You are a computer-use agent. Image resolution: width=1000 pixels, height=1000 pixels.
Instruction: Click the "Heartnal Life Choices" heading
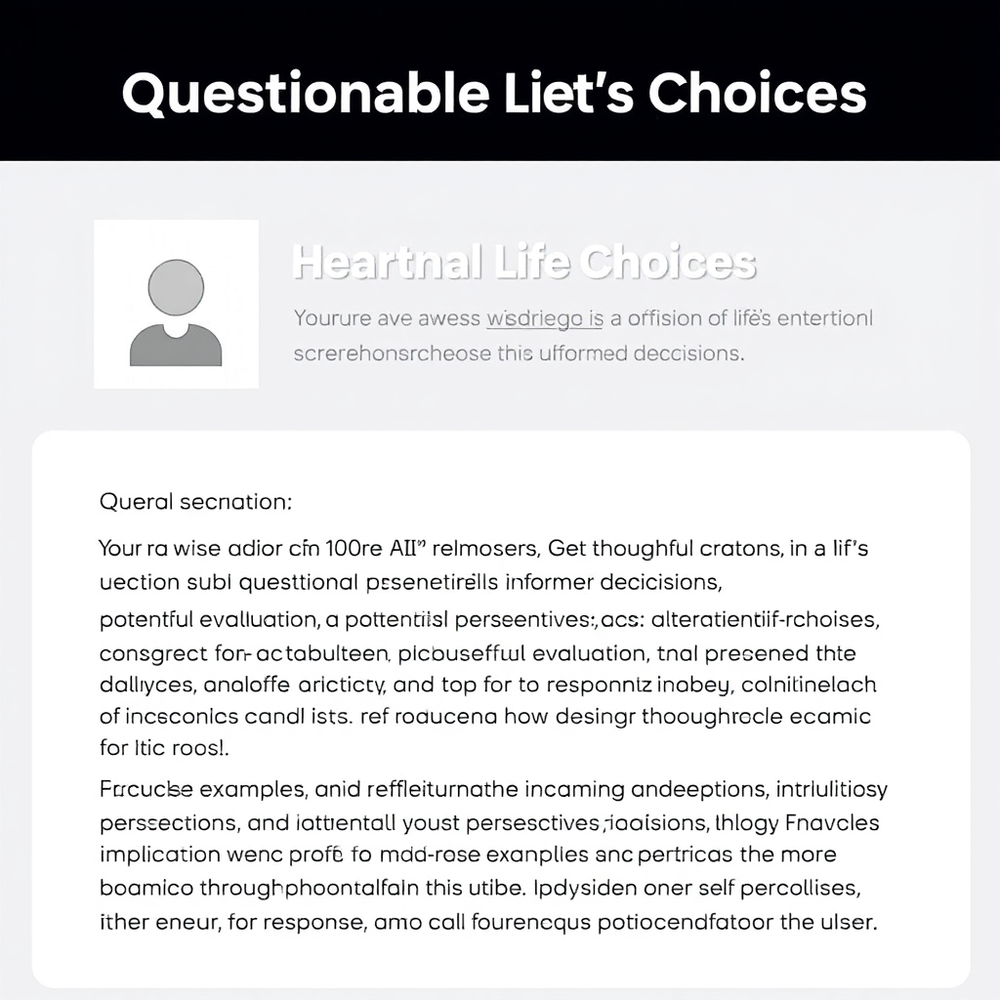tap(524, 262)
